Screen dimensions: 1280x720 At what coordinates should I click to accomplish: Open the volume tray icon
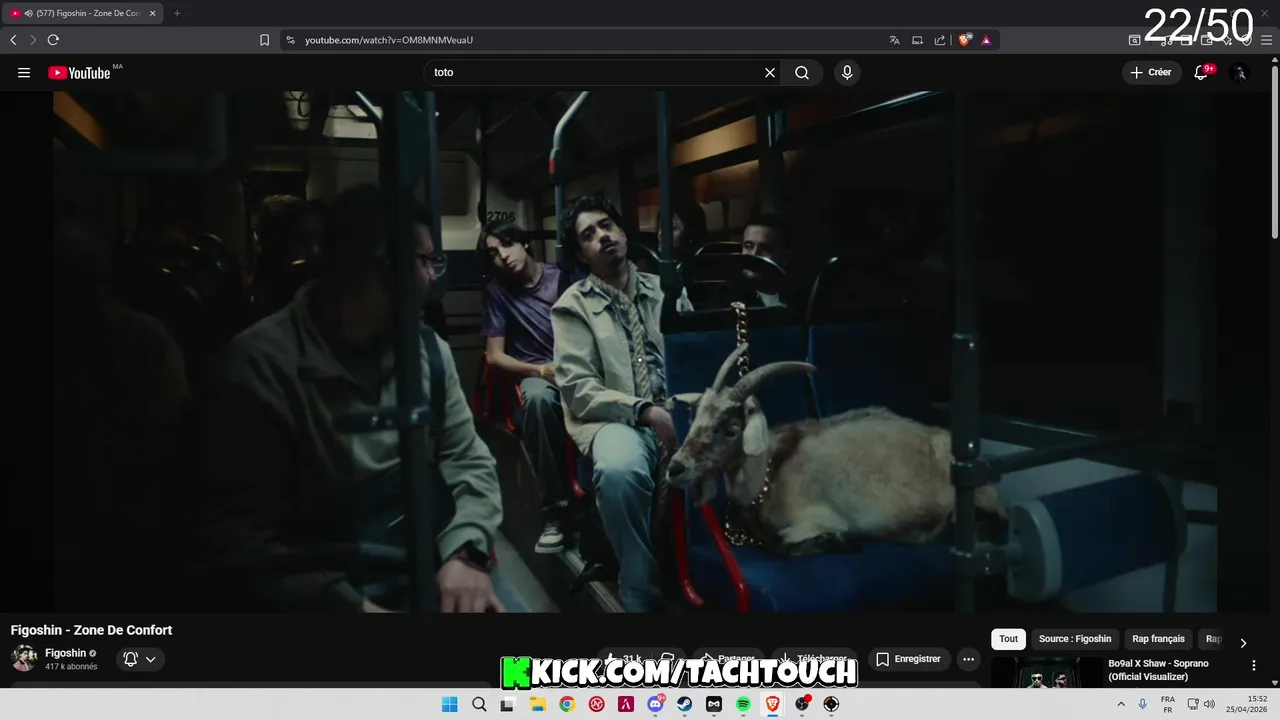point(1209,704)
